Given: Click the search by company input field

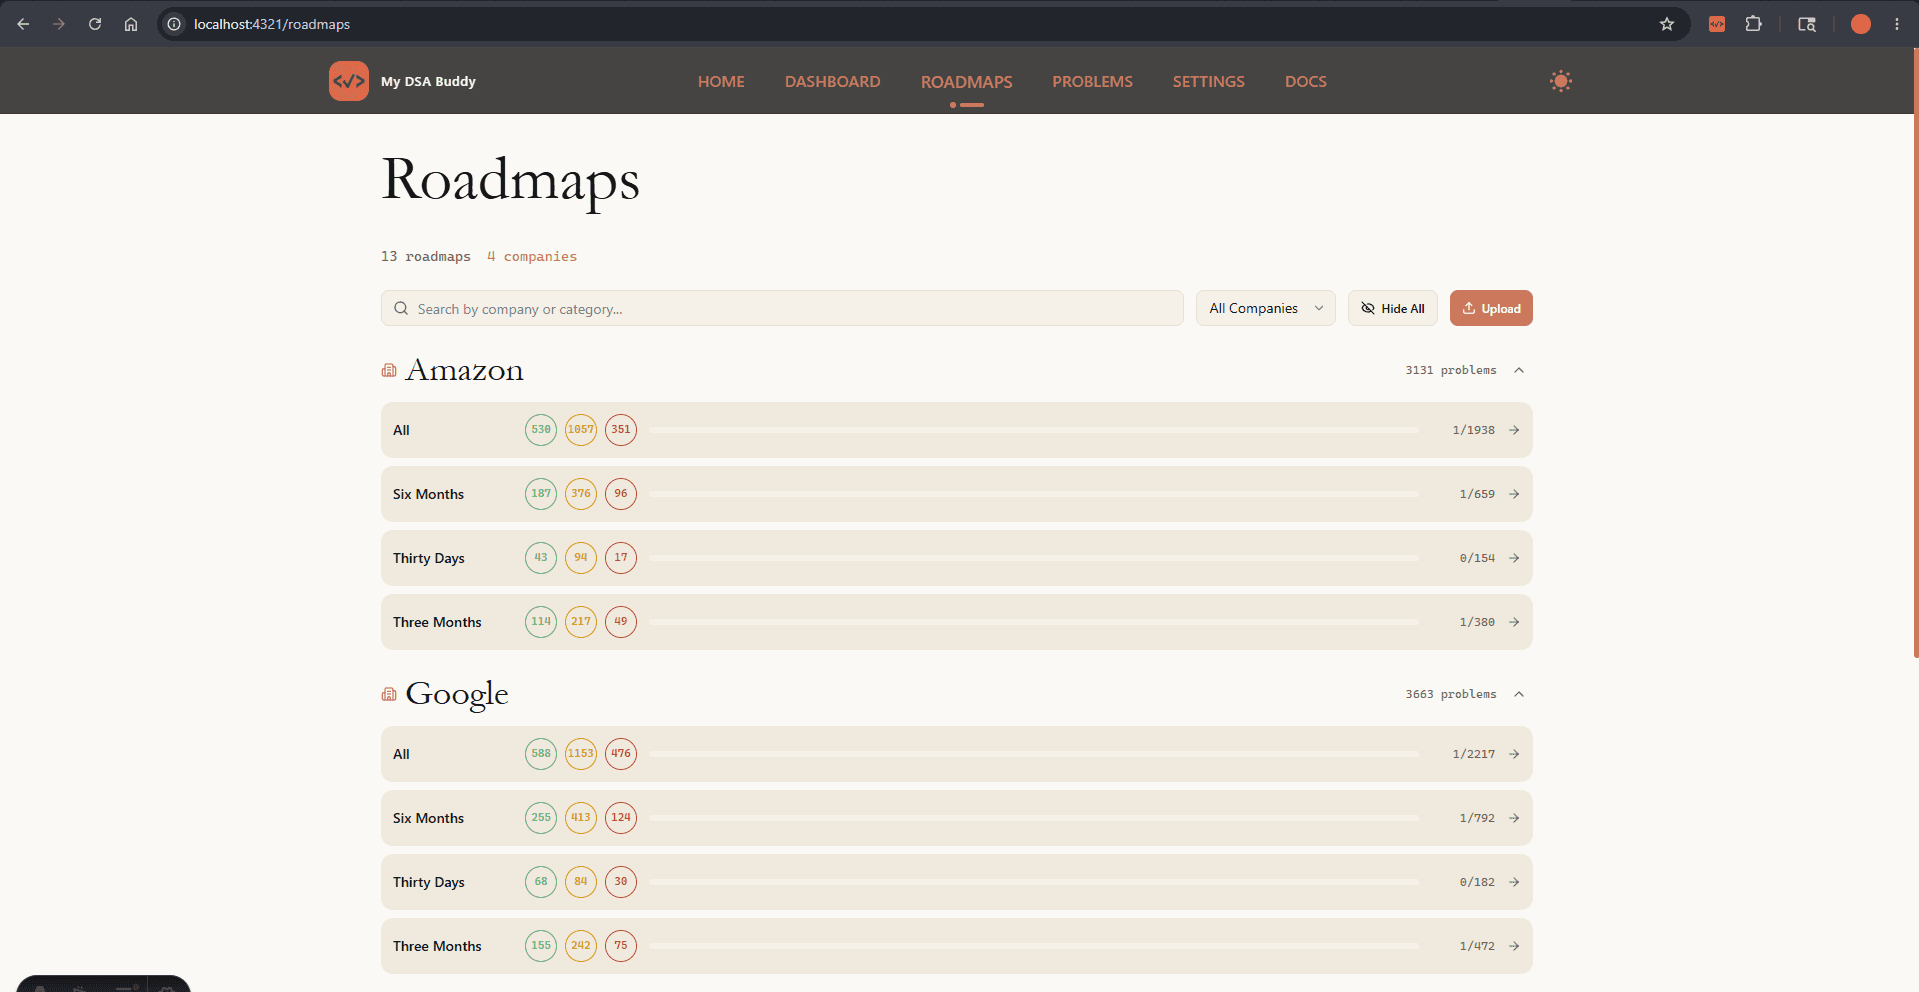Looking at the screenshot, I should tap(782, 308).
